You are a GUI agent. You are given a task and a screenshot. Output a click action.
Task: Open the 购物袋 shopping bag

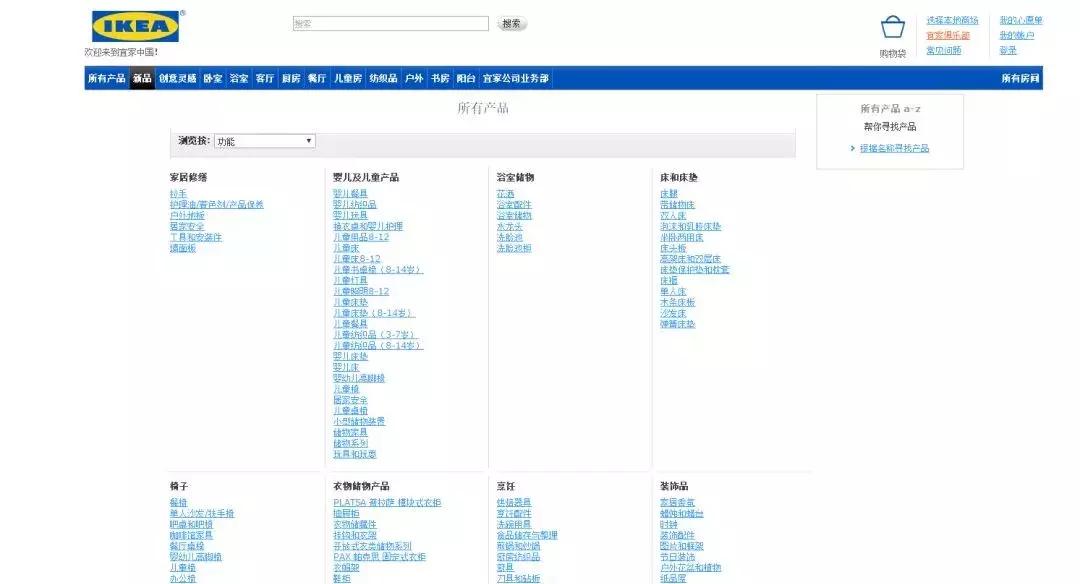click(891, 28)
